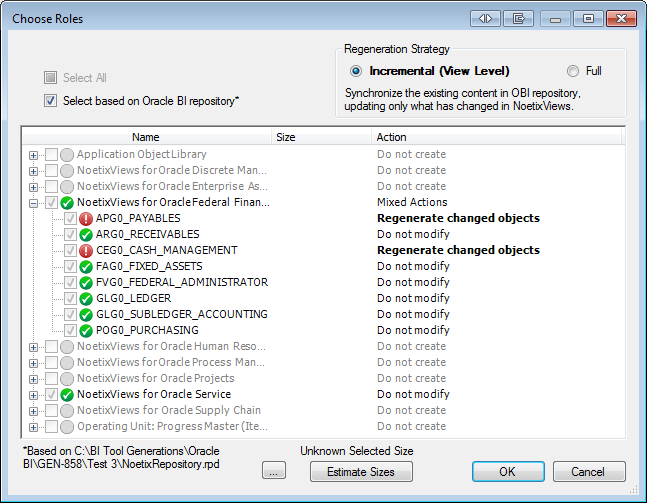Click gray status icon of Oracle Discrete Manufacturing row

(x=67, y=171)
